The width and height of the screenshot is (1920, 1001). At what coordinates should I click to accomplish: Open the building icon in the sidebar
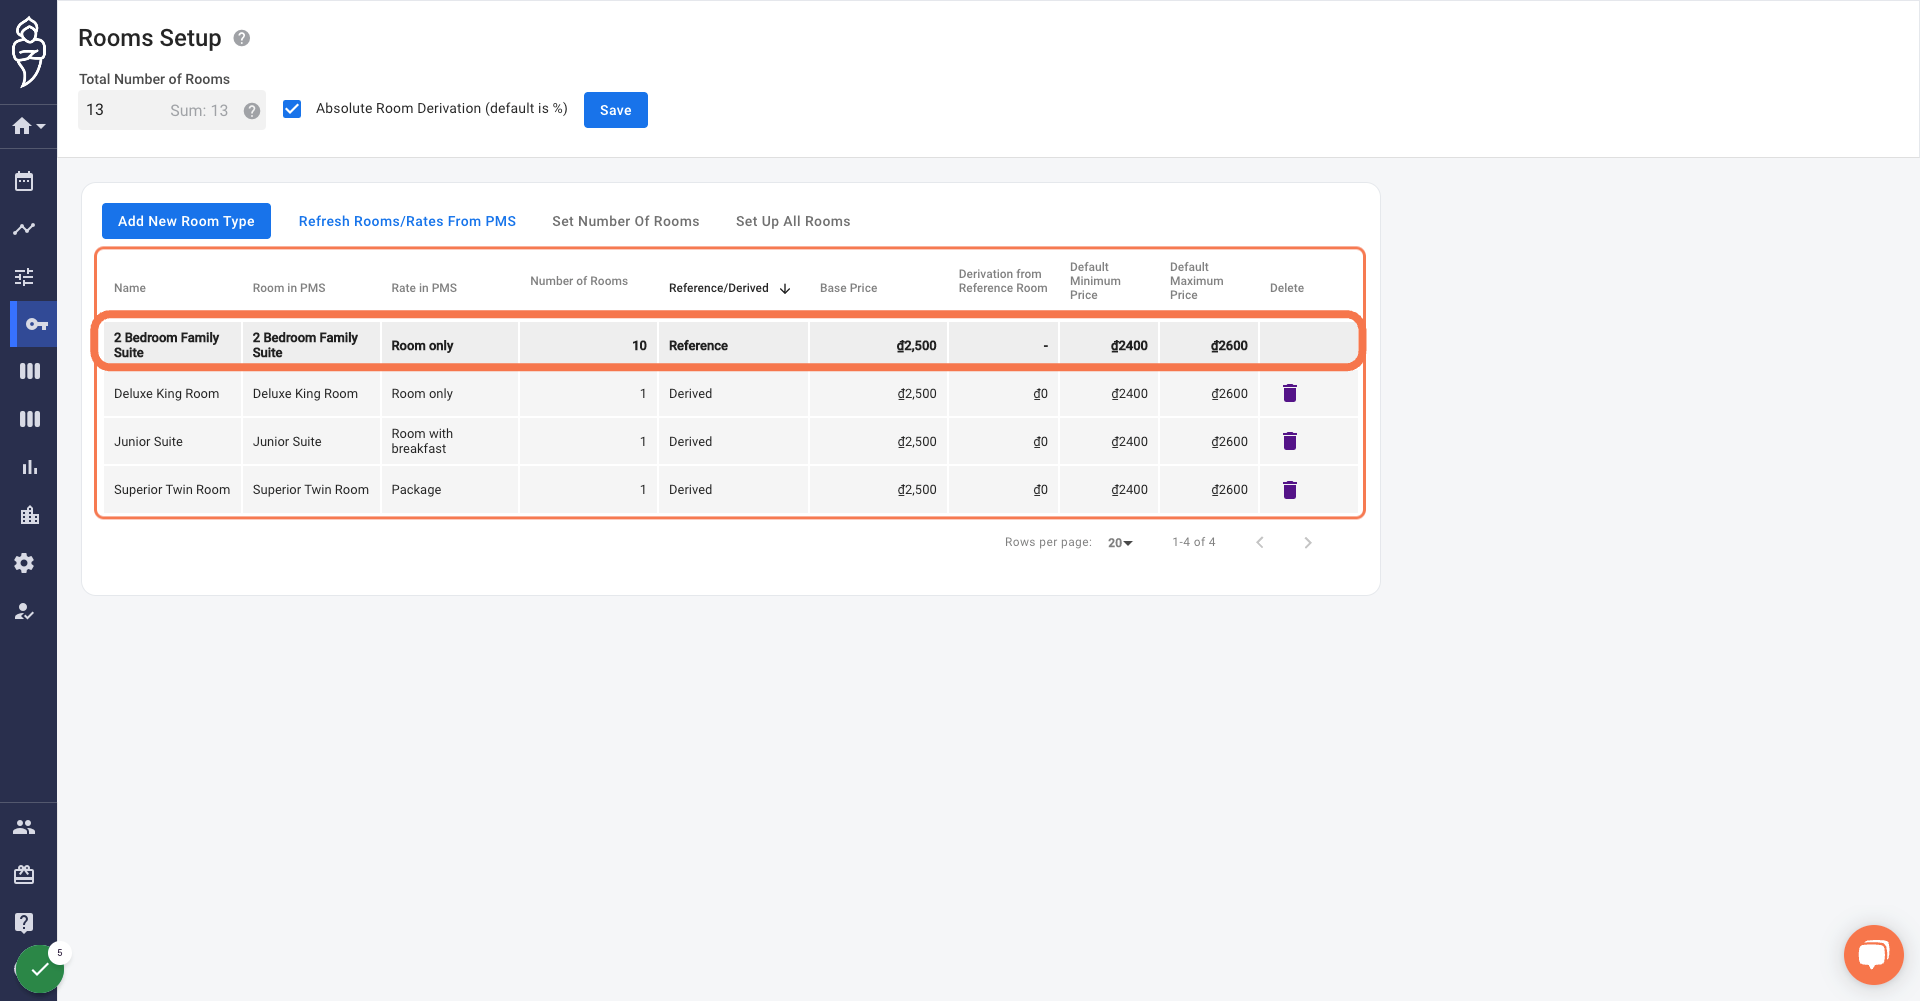point(30,515)
